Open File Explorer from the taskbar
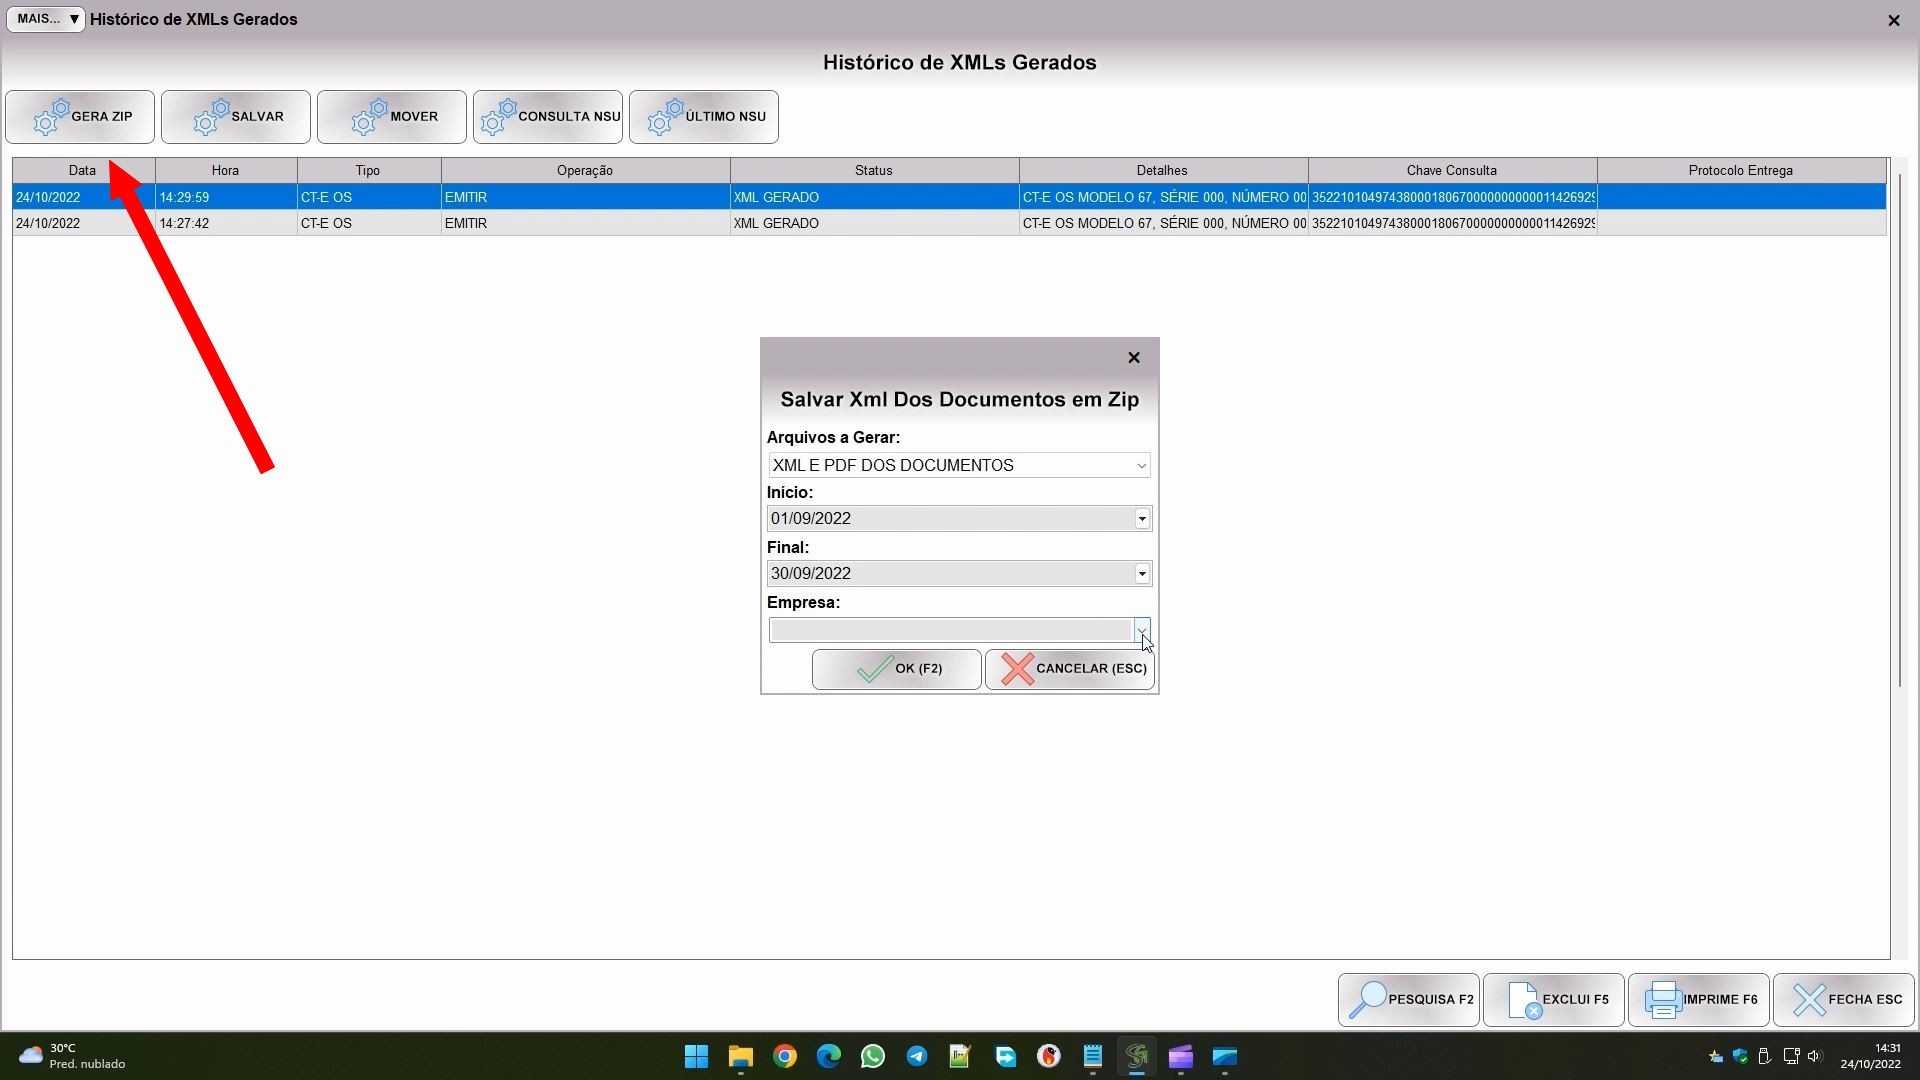This screenshot has height=1080, width=1920. click(740, 1057)
